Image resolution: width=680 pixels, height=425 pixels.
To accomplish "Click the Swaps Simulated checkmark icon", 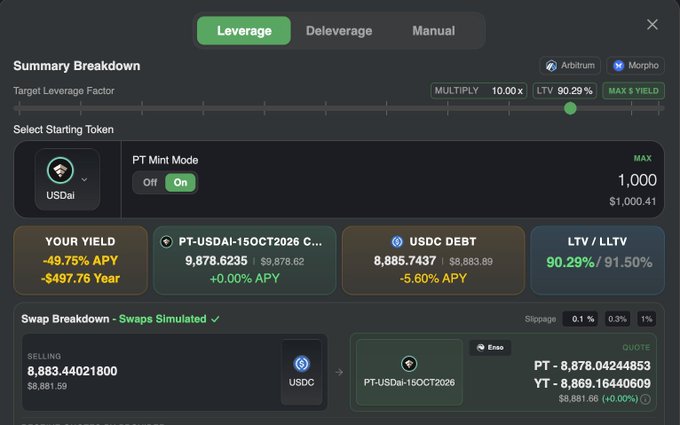I will [x=216, y=319].
